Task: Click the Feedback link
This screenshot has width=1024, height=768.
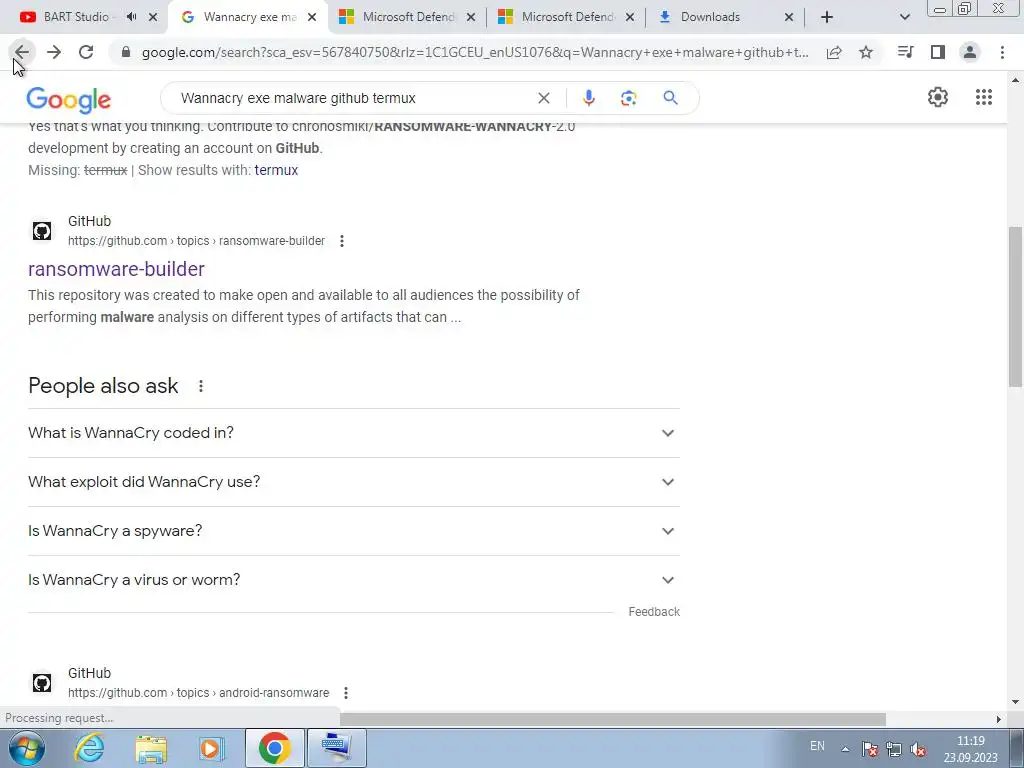Action: coord(654,612)
